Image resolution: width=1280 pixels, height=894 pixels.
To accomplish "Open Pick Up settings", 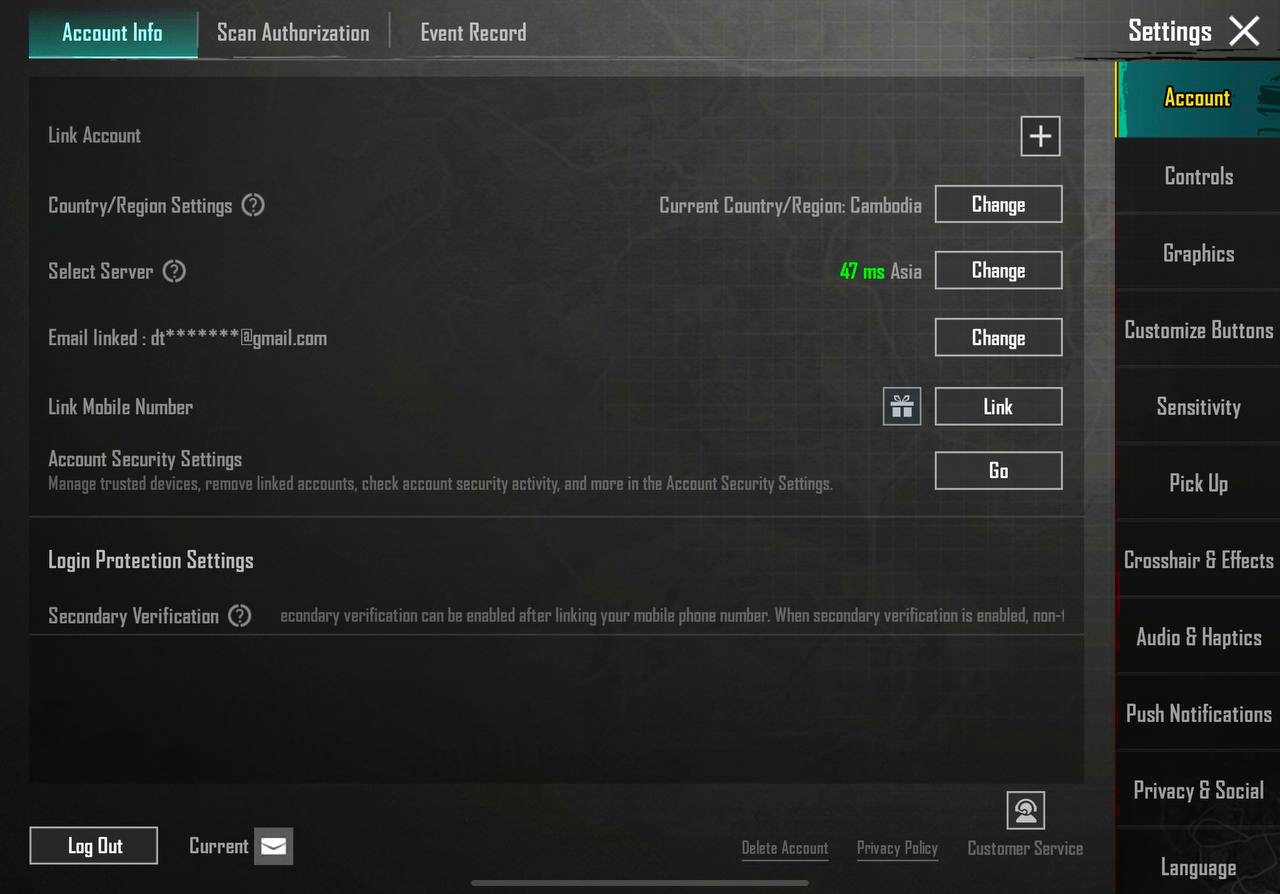I will click(x=1198, y=483).
